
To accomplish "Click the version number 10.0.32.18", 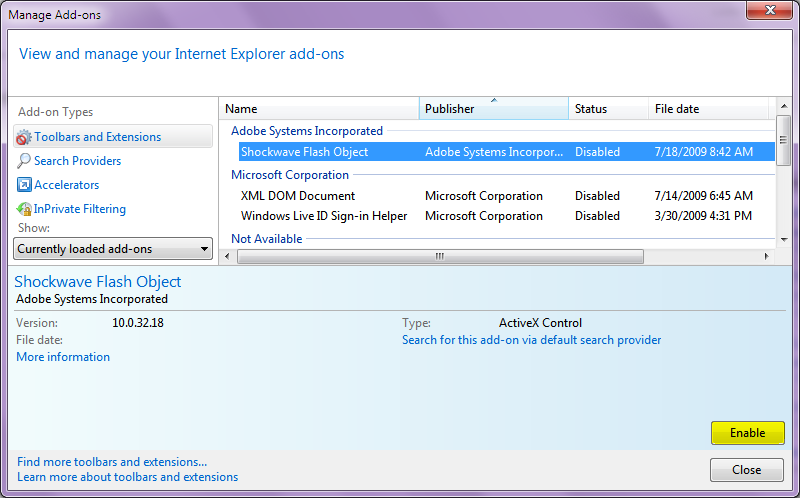I will point(138,323).
